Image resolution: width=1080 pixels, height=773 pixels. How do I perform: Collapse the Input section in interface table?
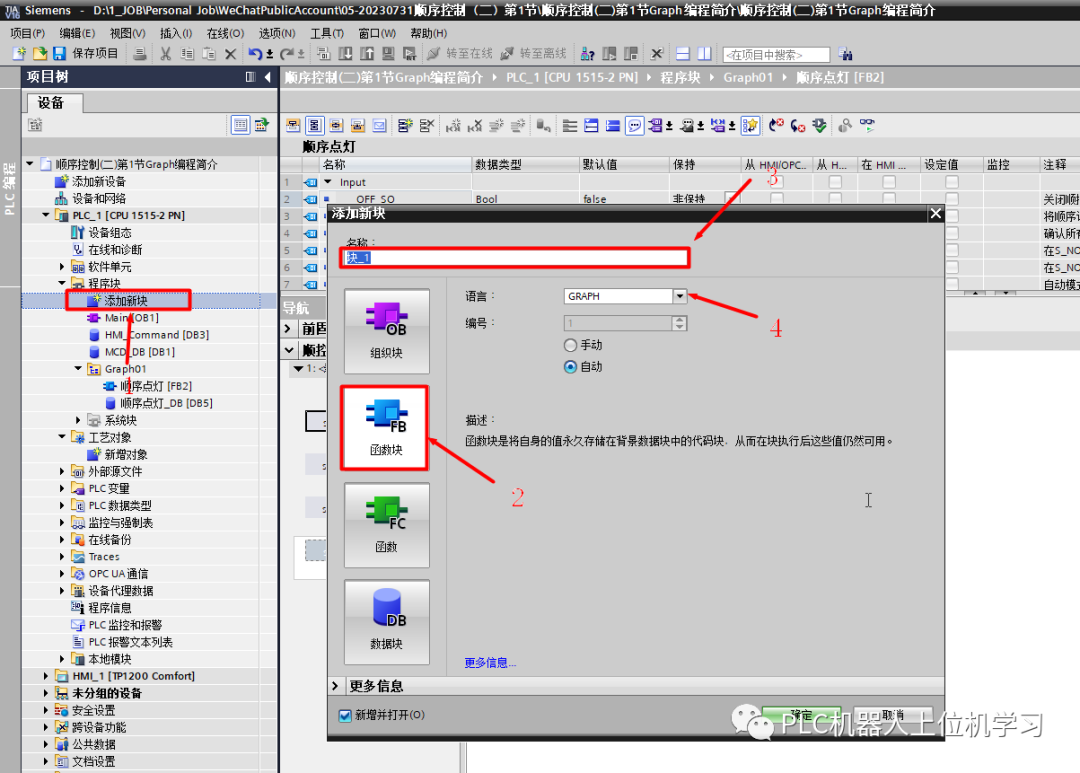click(x=328, y=182)
